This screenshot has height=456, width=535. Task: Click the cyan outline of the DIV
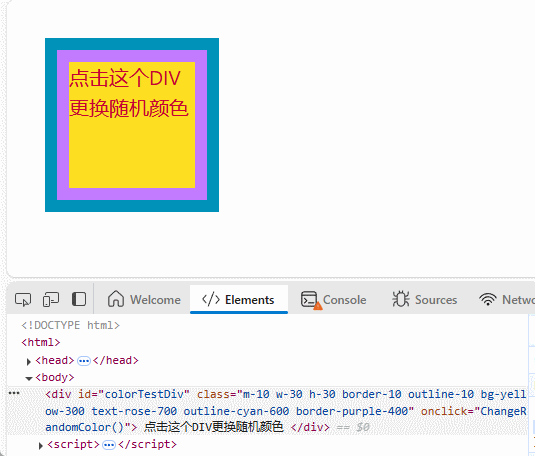pos(132,44)
